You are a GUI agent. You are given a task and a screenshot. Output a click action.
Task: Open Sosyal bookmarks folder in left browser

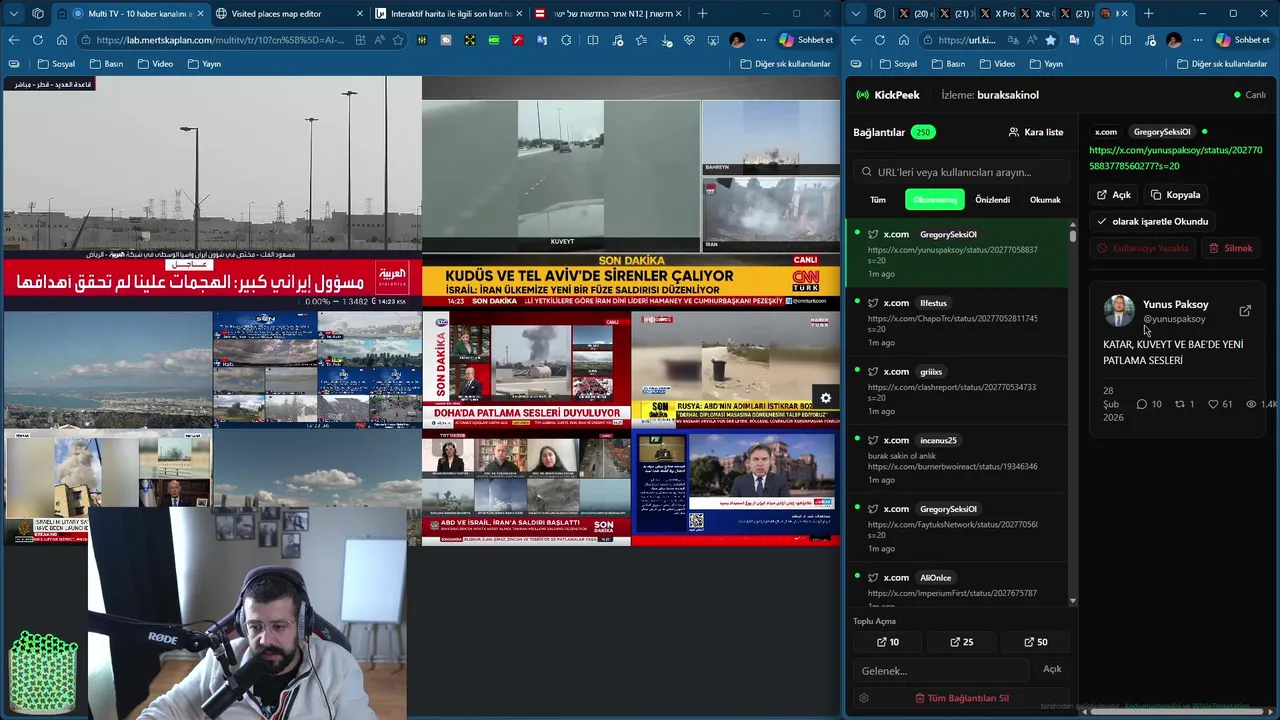56,64
